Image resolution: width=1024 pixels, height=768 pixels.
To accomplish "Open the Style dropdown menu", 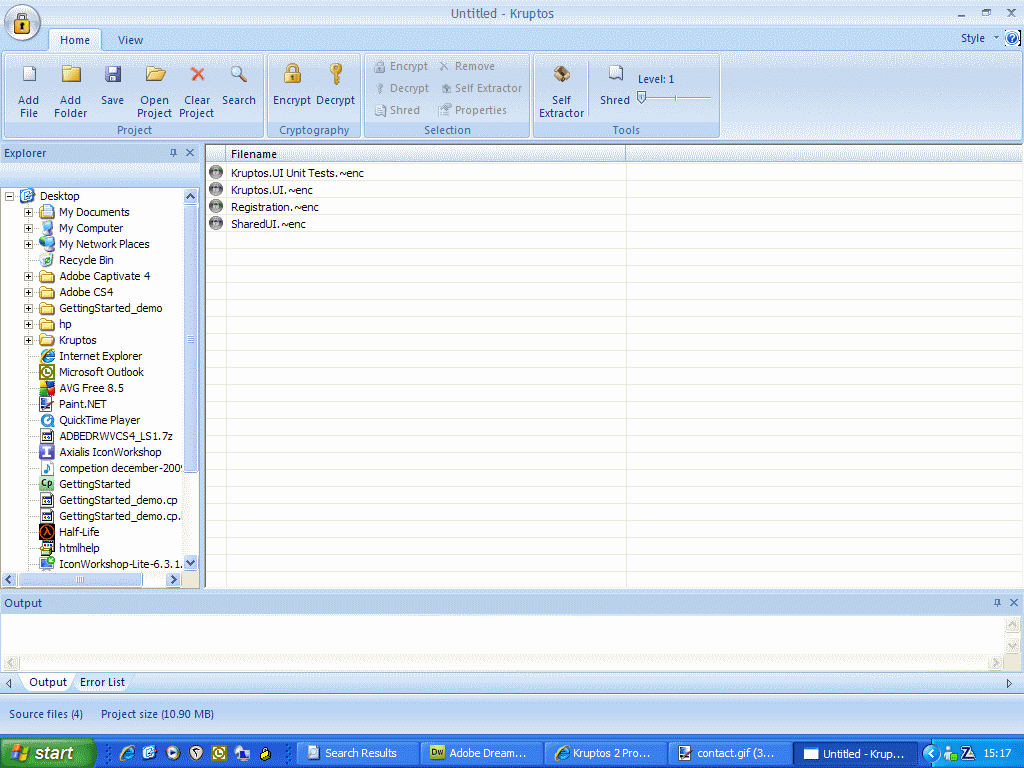I will click(x=978, y=38).
